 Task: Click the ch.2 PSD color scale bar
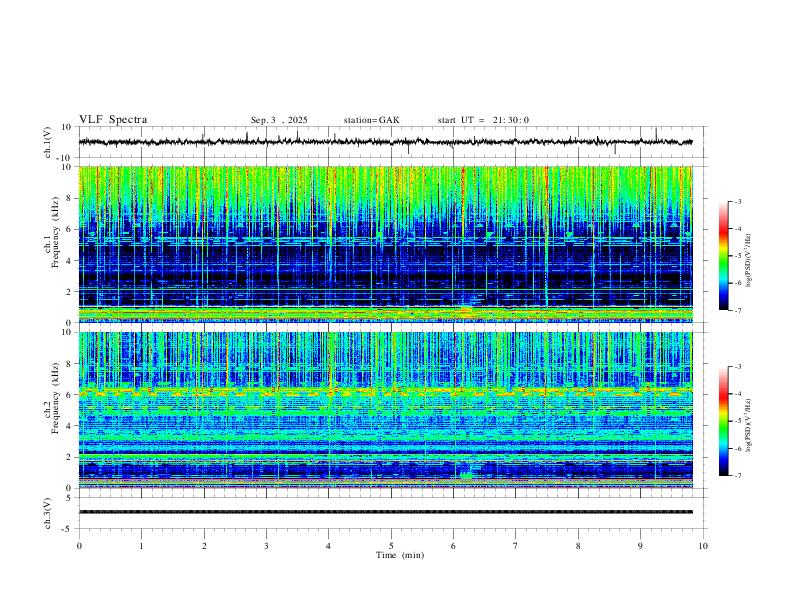pyautogui.click(x=723, y=421)
